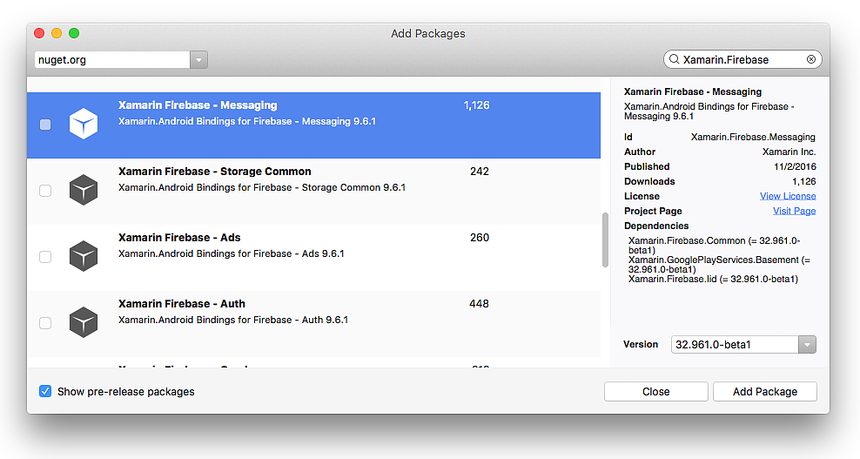Open the View License link

click(x=787, y=197)
